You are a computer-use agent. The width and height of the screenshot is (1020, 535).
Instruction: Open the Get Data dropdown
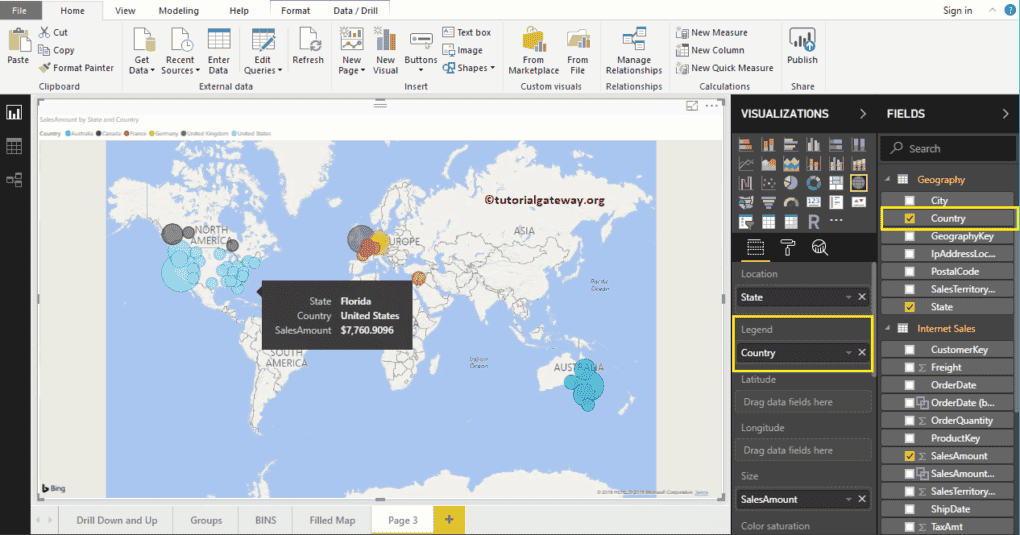click(x=142, y=52)
